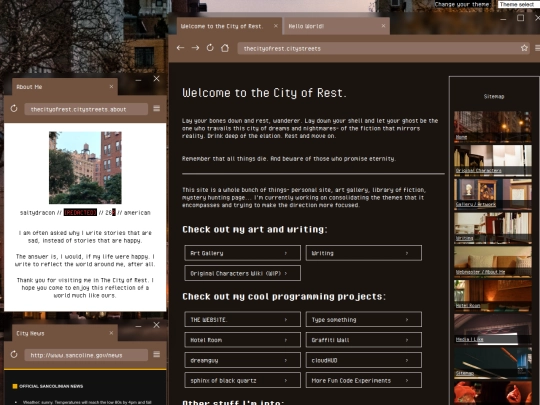
Task: Open the Type something project
Action: (x=364, y=320)
